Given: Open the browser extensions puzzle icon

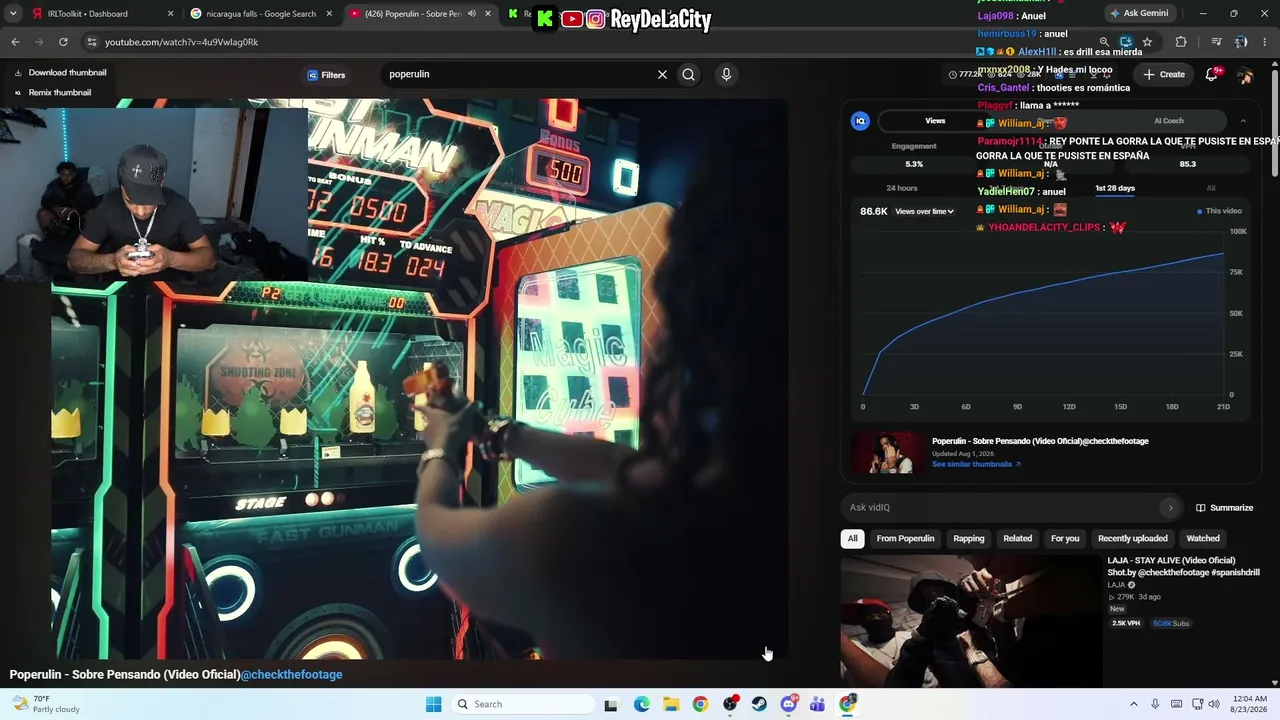Looking at the screenshot, I should 1181,42.
